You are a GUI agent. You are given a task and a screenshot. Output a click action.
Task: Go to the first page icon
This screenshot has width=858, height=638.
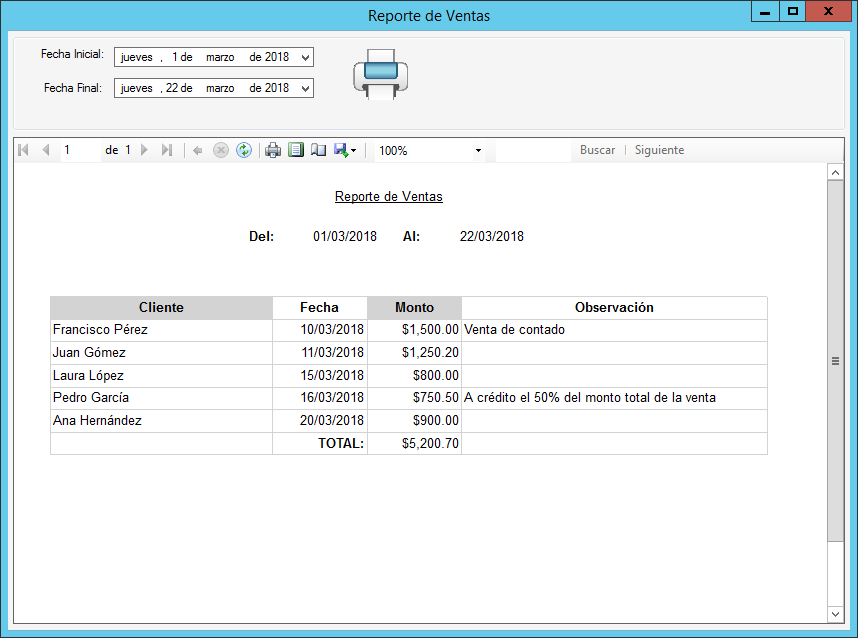click(x=22, y=149)
